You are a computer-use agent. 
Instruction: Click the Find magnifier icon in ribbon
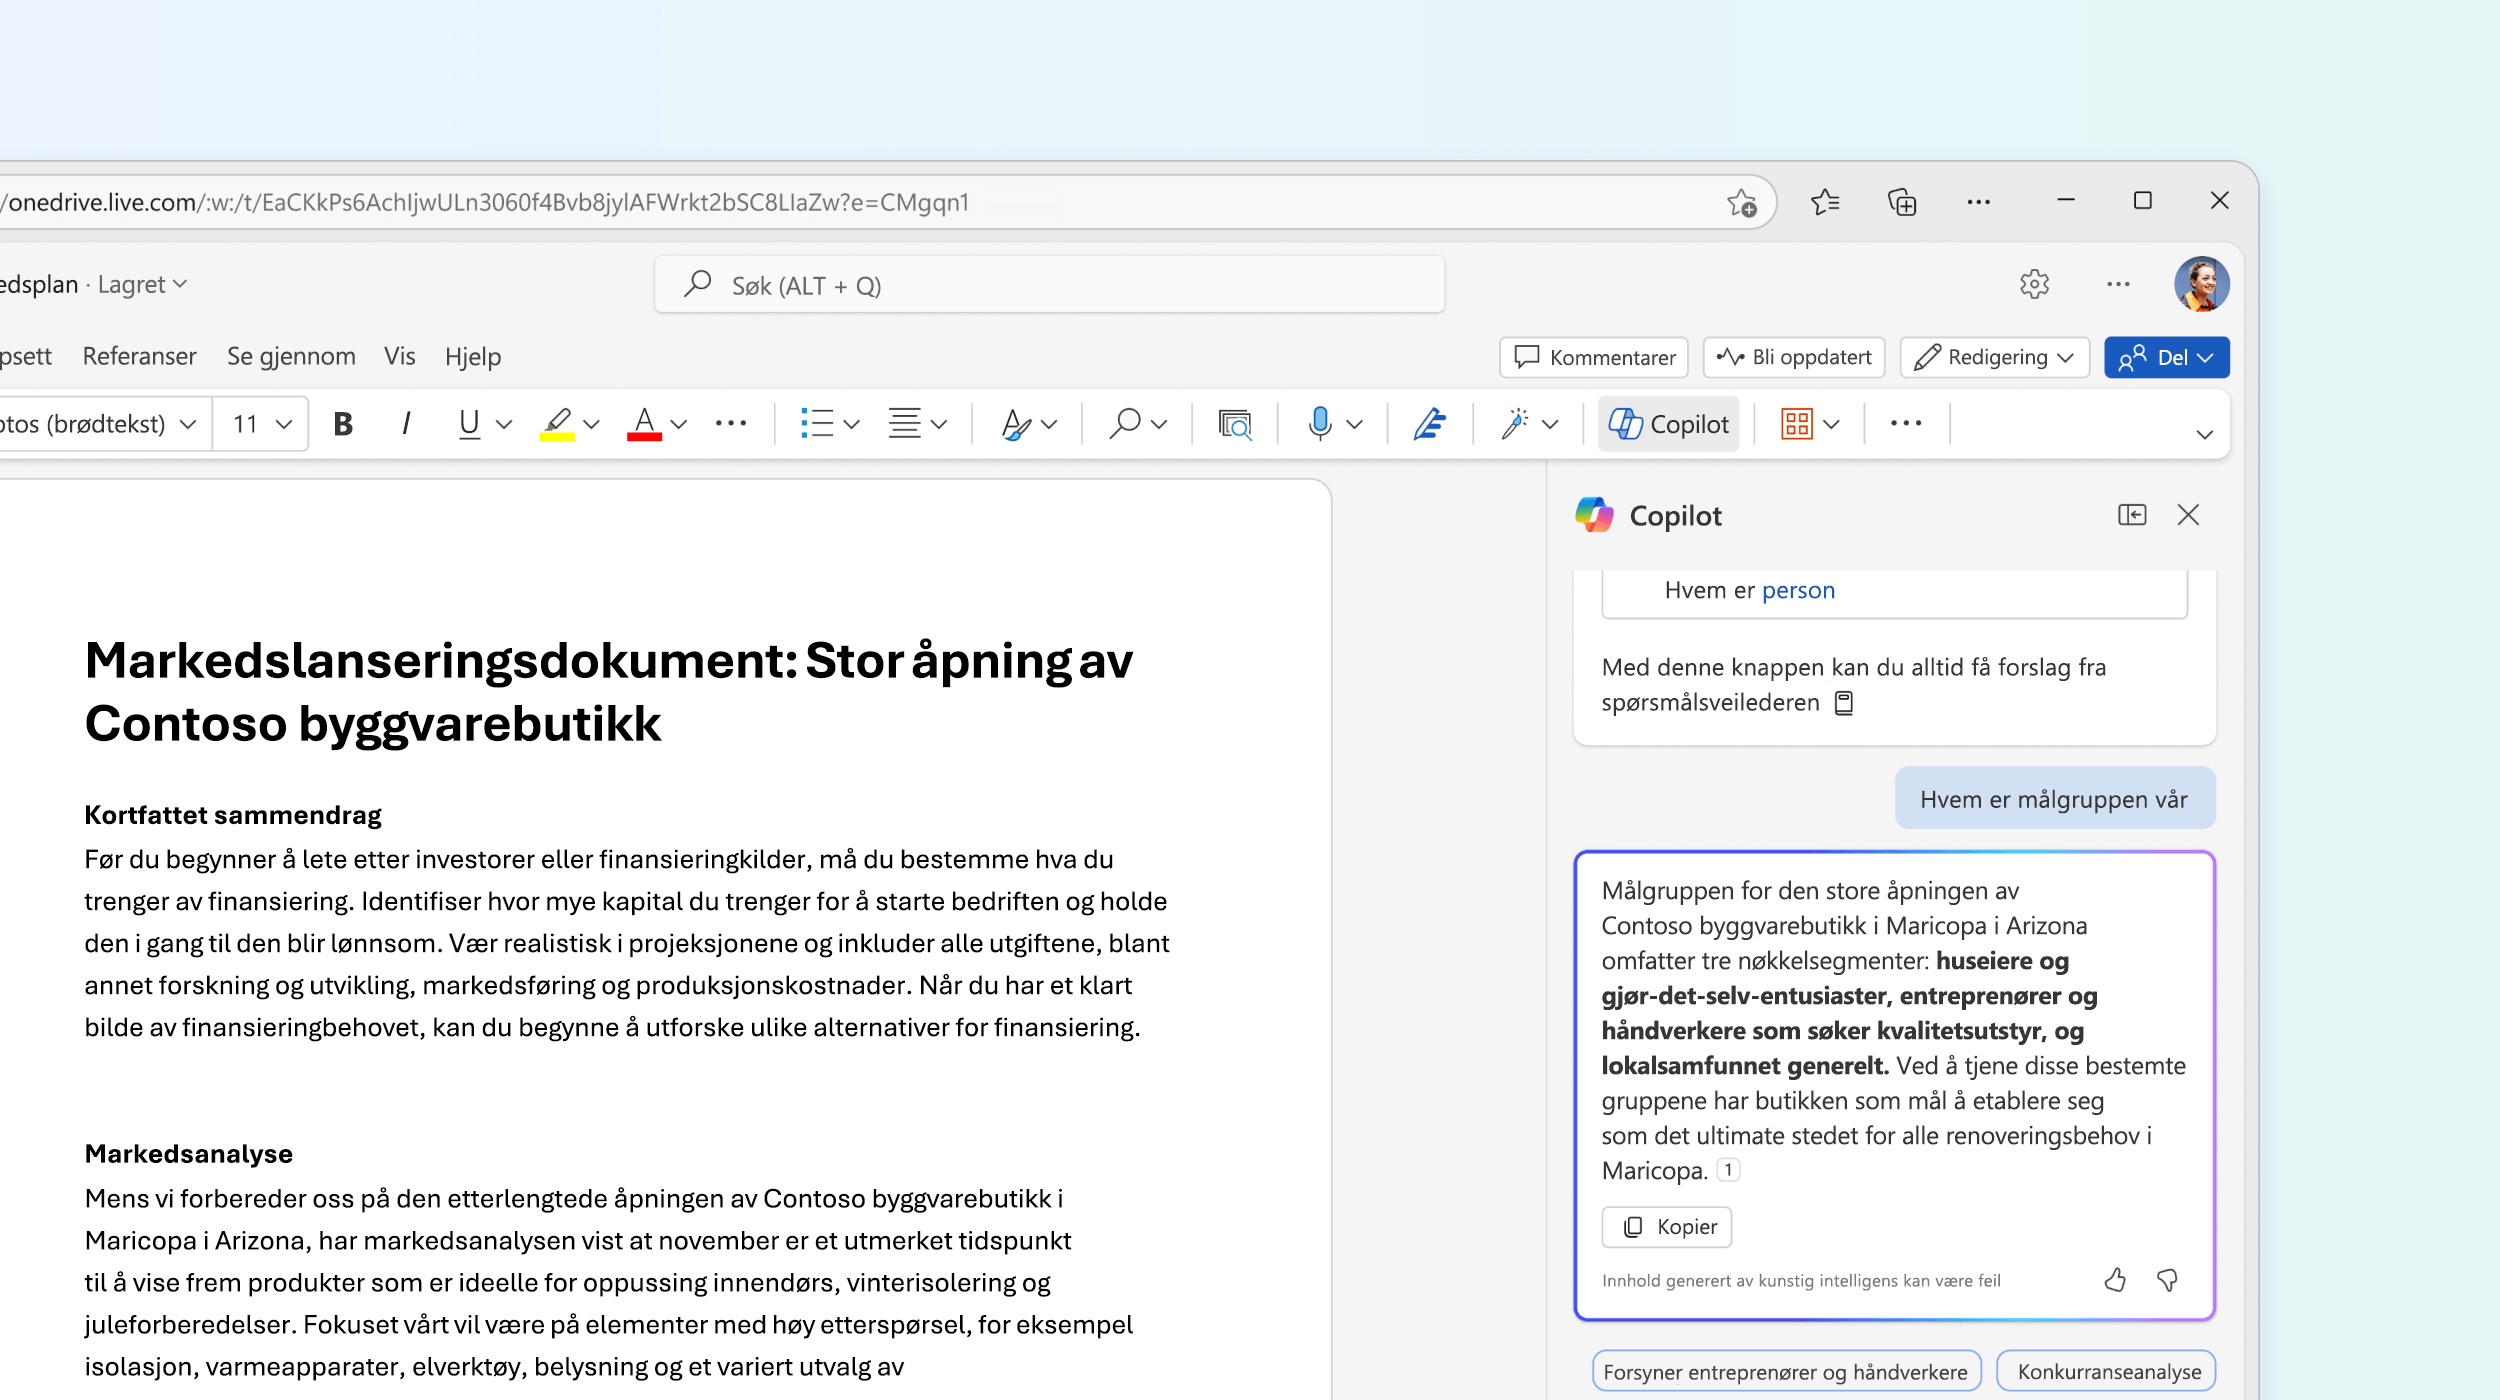[1125, 424]
